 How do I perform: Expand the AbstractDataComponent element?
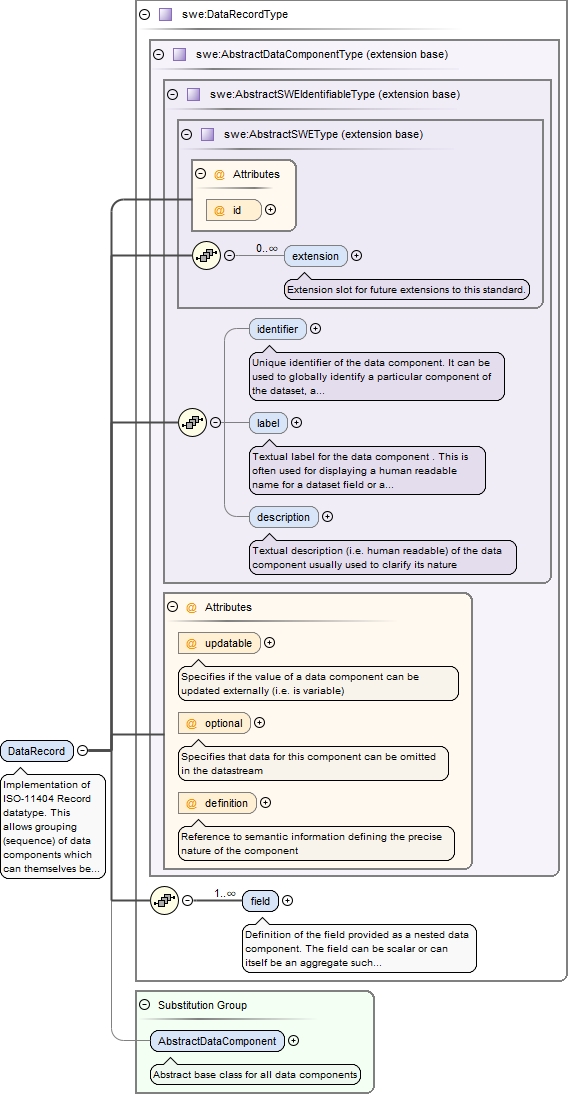294,1041
